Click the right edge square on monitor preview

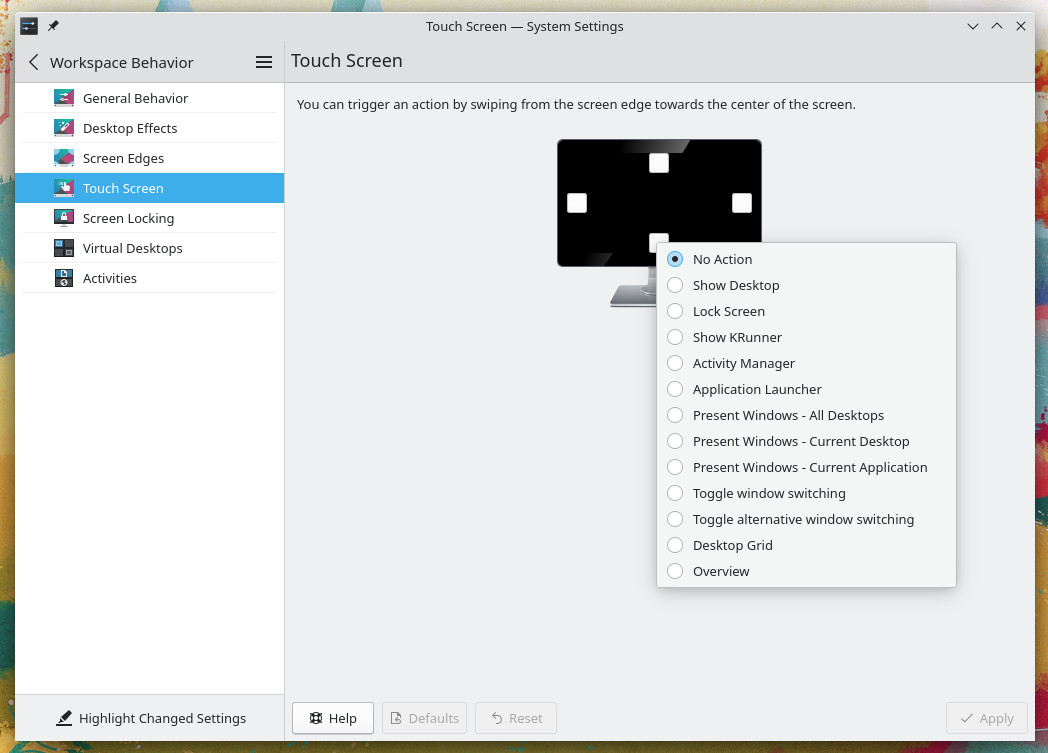pyautogui.click(x=742, y=202)
